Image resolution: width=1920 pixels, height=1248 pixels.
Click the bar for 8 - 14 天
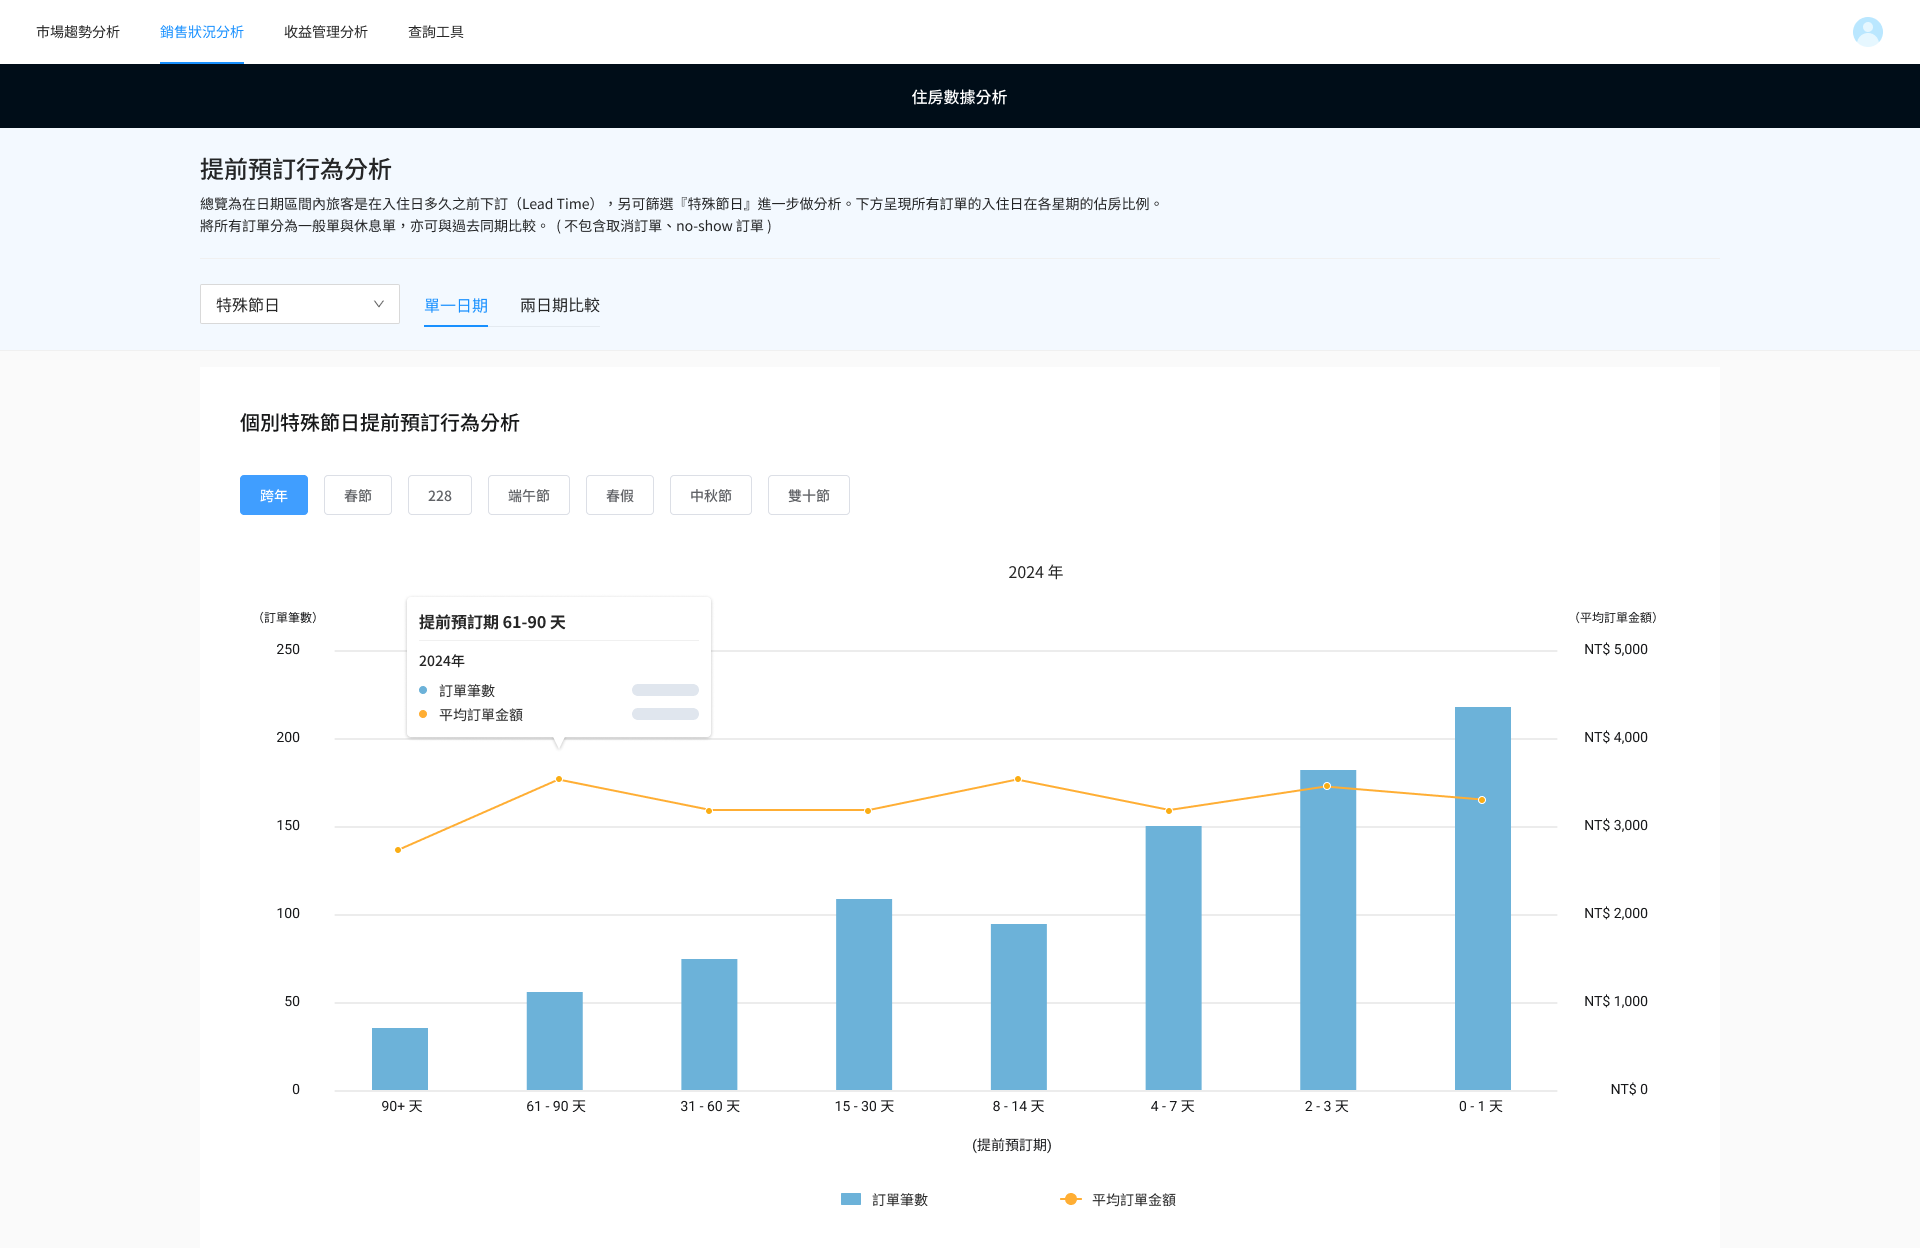pos(1019,1007)
